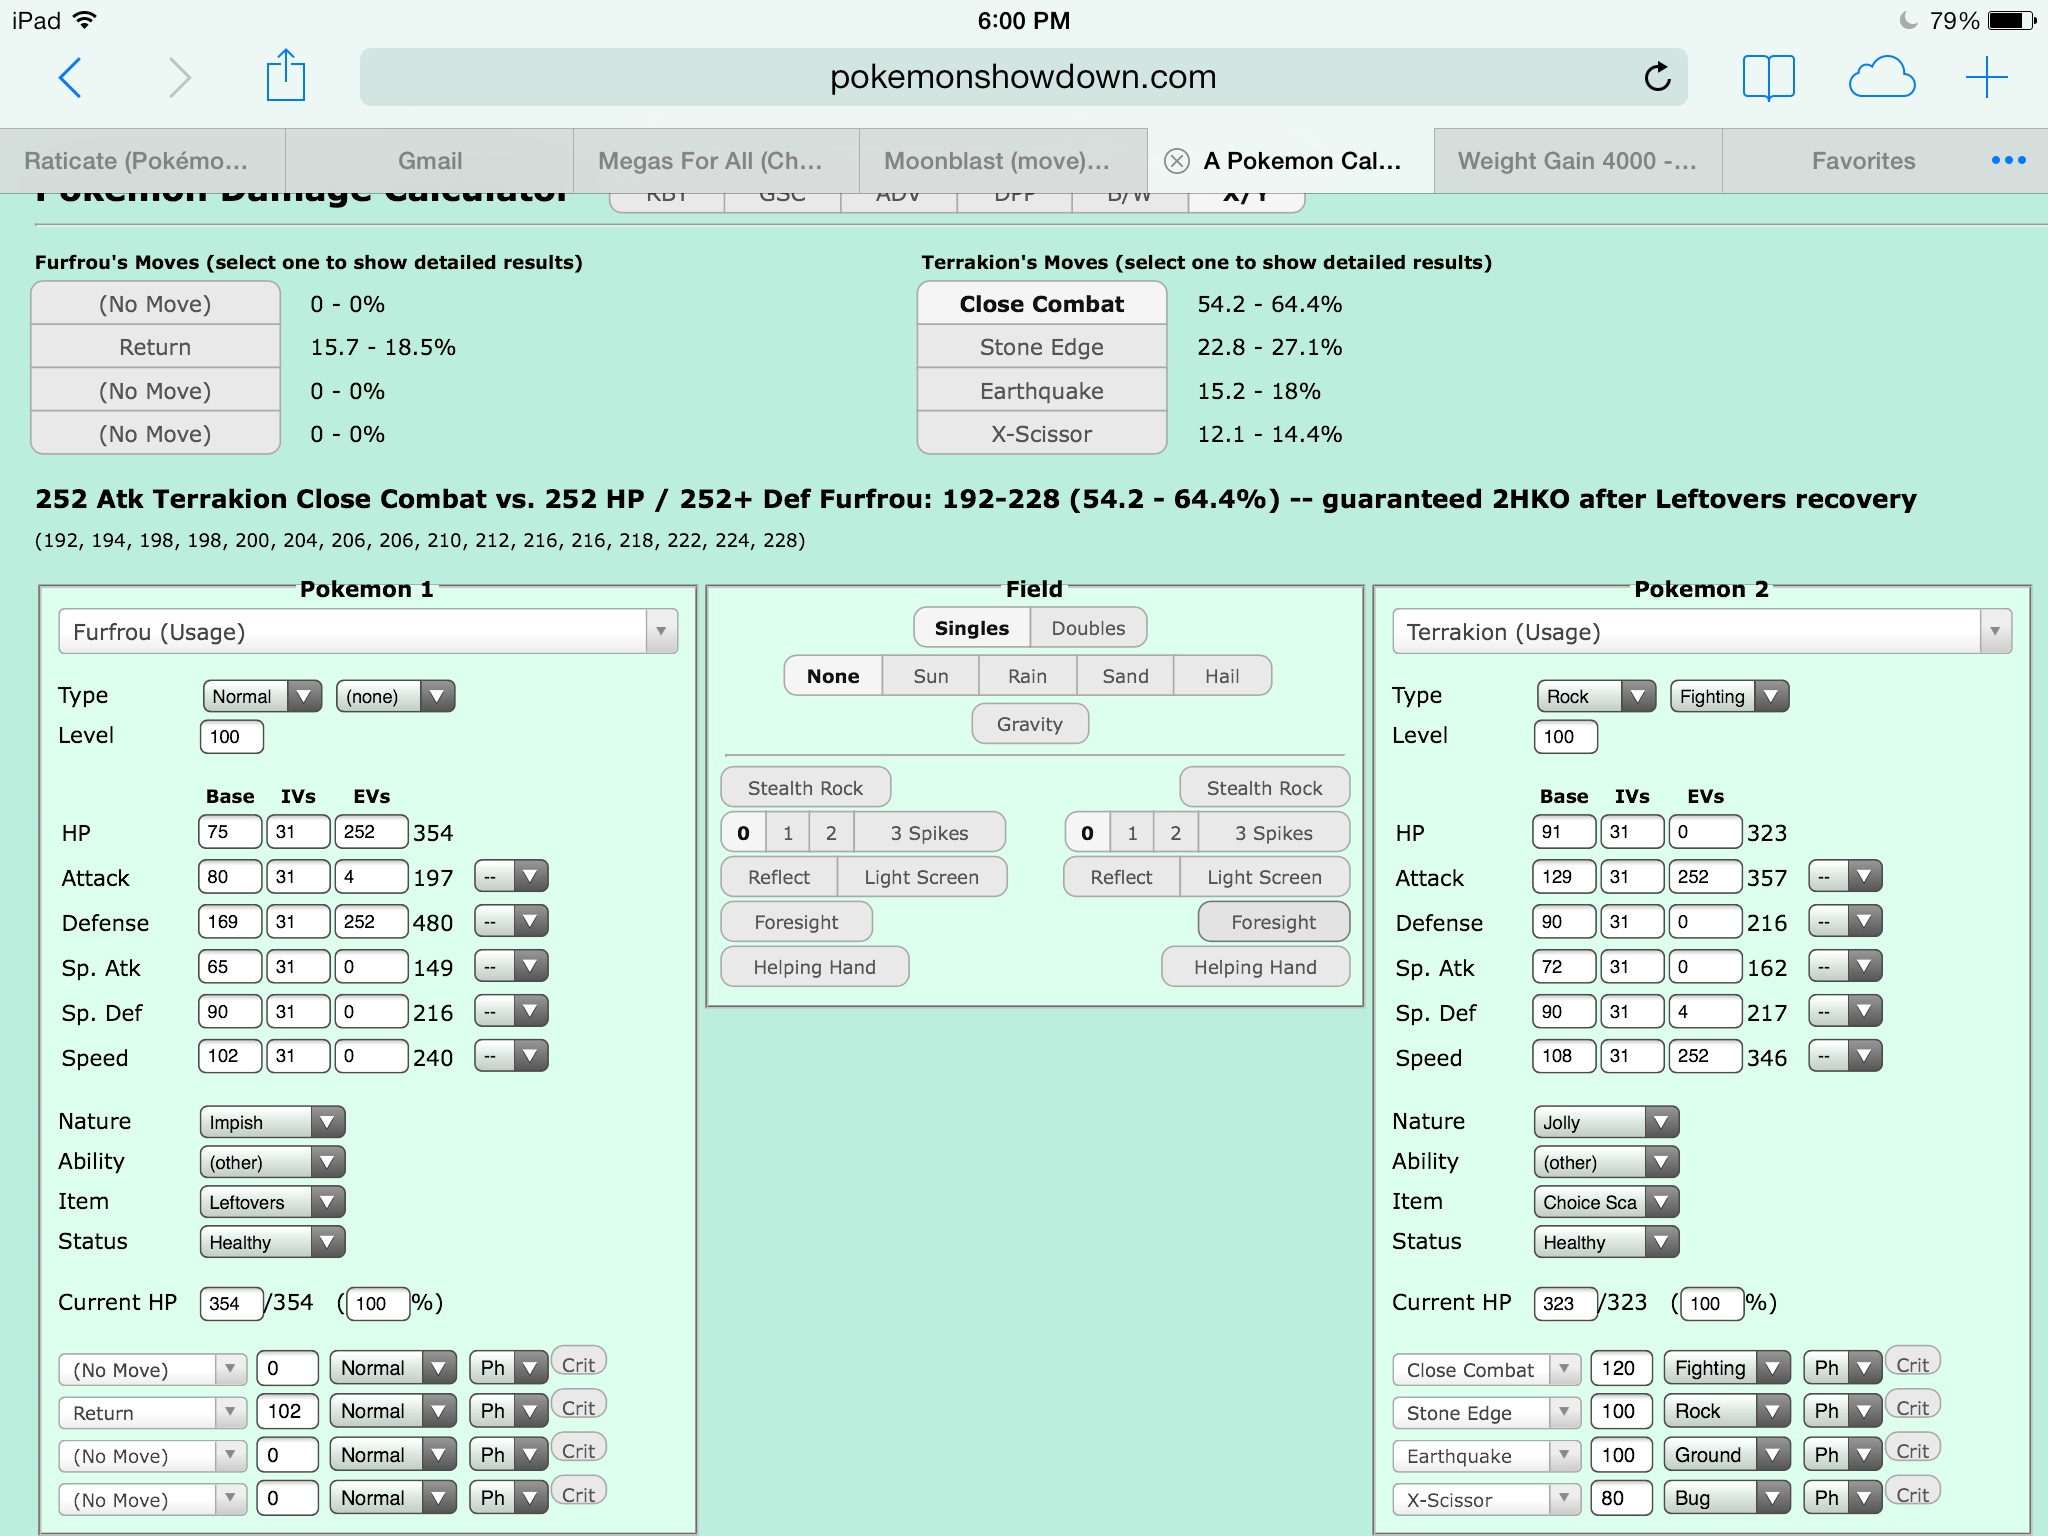This screenshot has height=1536, width=2048.
Task: Toggle Crit for Close Combat
Action: [x=1912, y=1365]
